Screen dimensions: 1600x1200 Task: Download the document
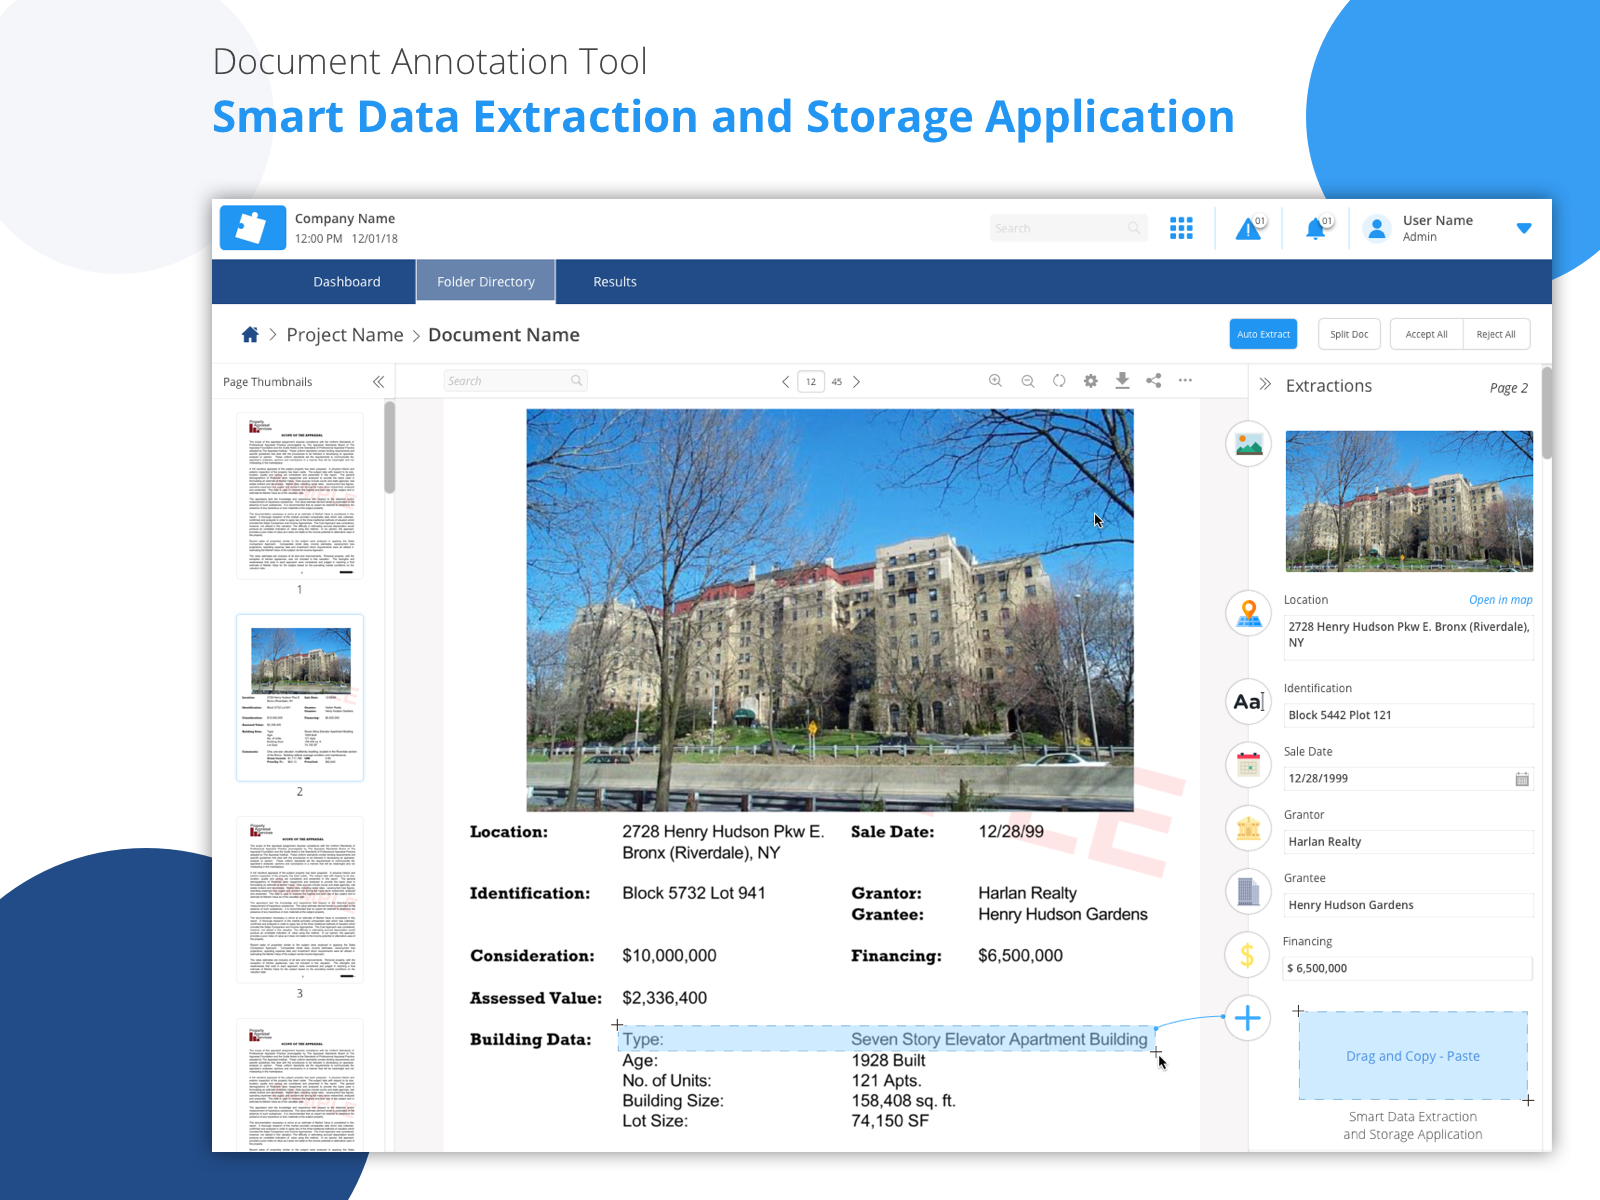point(1122,380)
